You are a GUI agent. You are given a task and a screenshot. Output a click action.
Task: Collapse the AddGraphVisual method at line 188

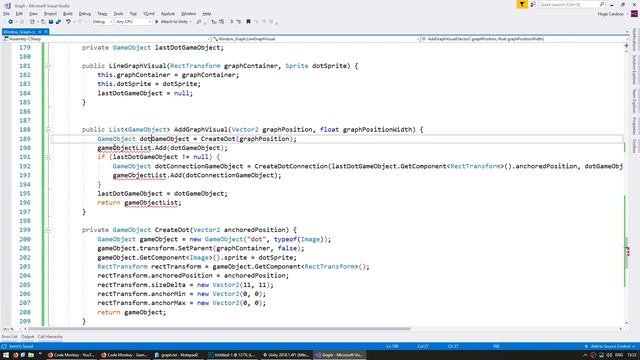pos(48,129)
